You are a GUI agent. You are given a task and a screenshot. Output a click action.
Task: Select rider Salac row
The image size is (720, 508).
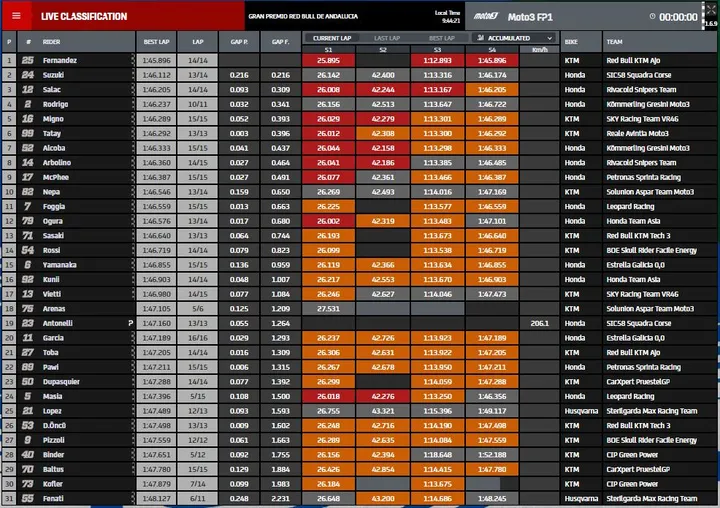pyautogui.click(x=360, y=90)
